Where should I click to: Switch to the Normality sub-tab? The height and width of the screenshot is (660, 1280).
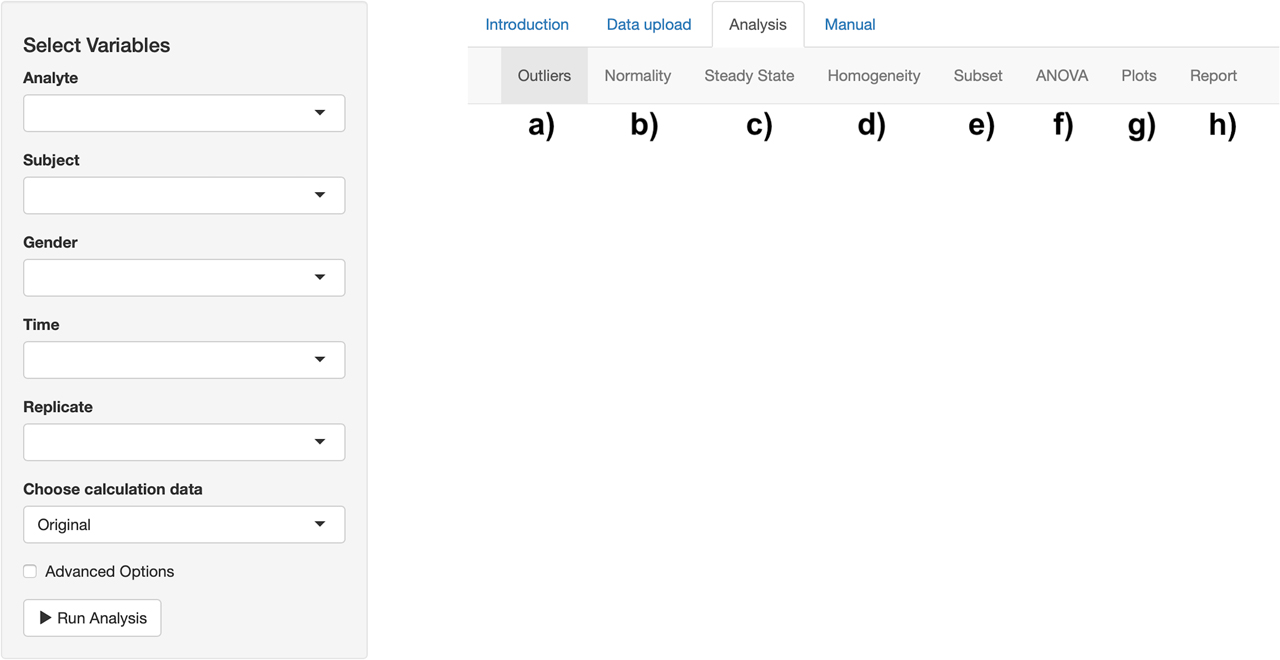pos(638,75)
